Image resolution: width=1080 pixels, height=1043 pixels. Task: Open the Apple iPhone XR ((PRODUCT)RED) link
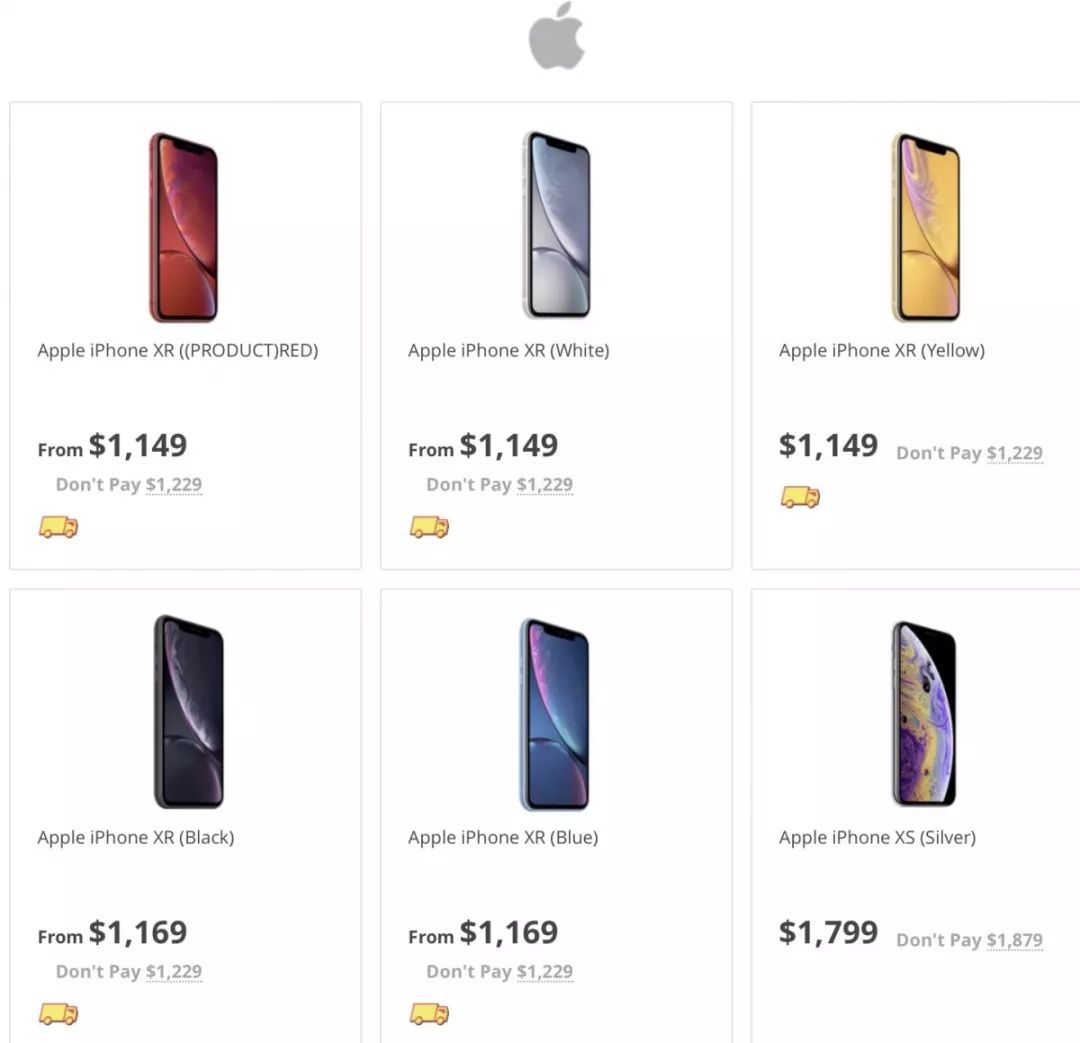[x=178, y=351]
